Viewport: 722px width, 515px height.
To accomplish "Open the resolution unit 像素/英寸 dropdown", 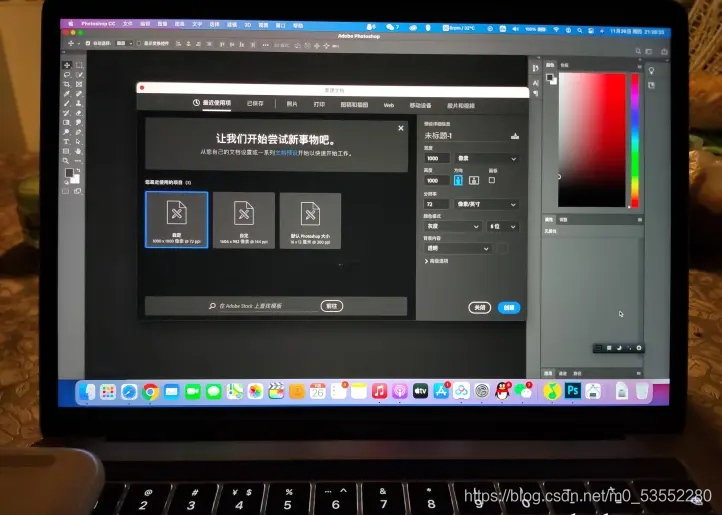I will point(487,204).
